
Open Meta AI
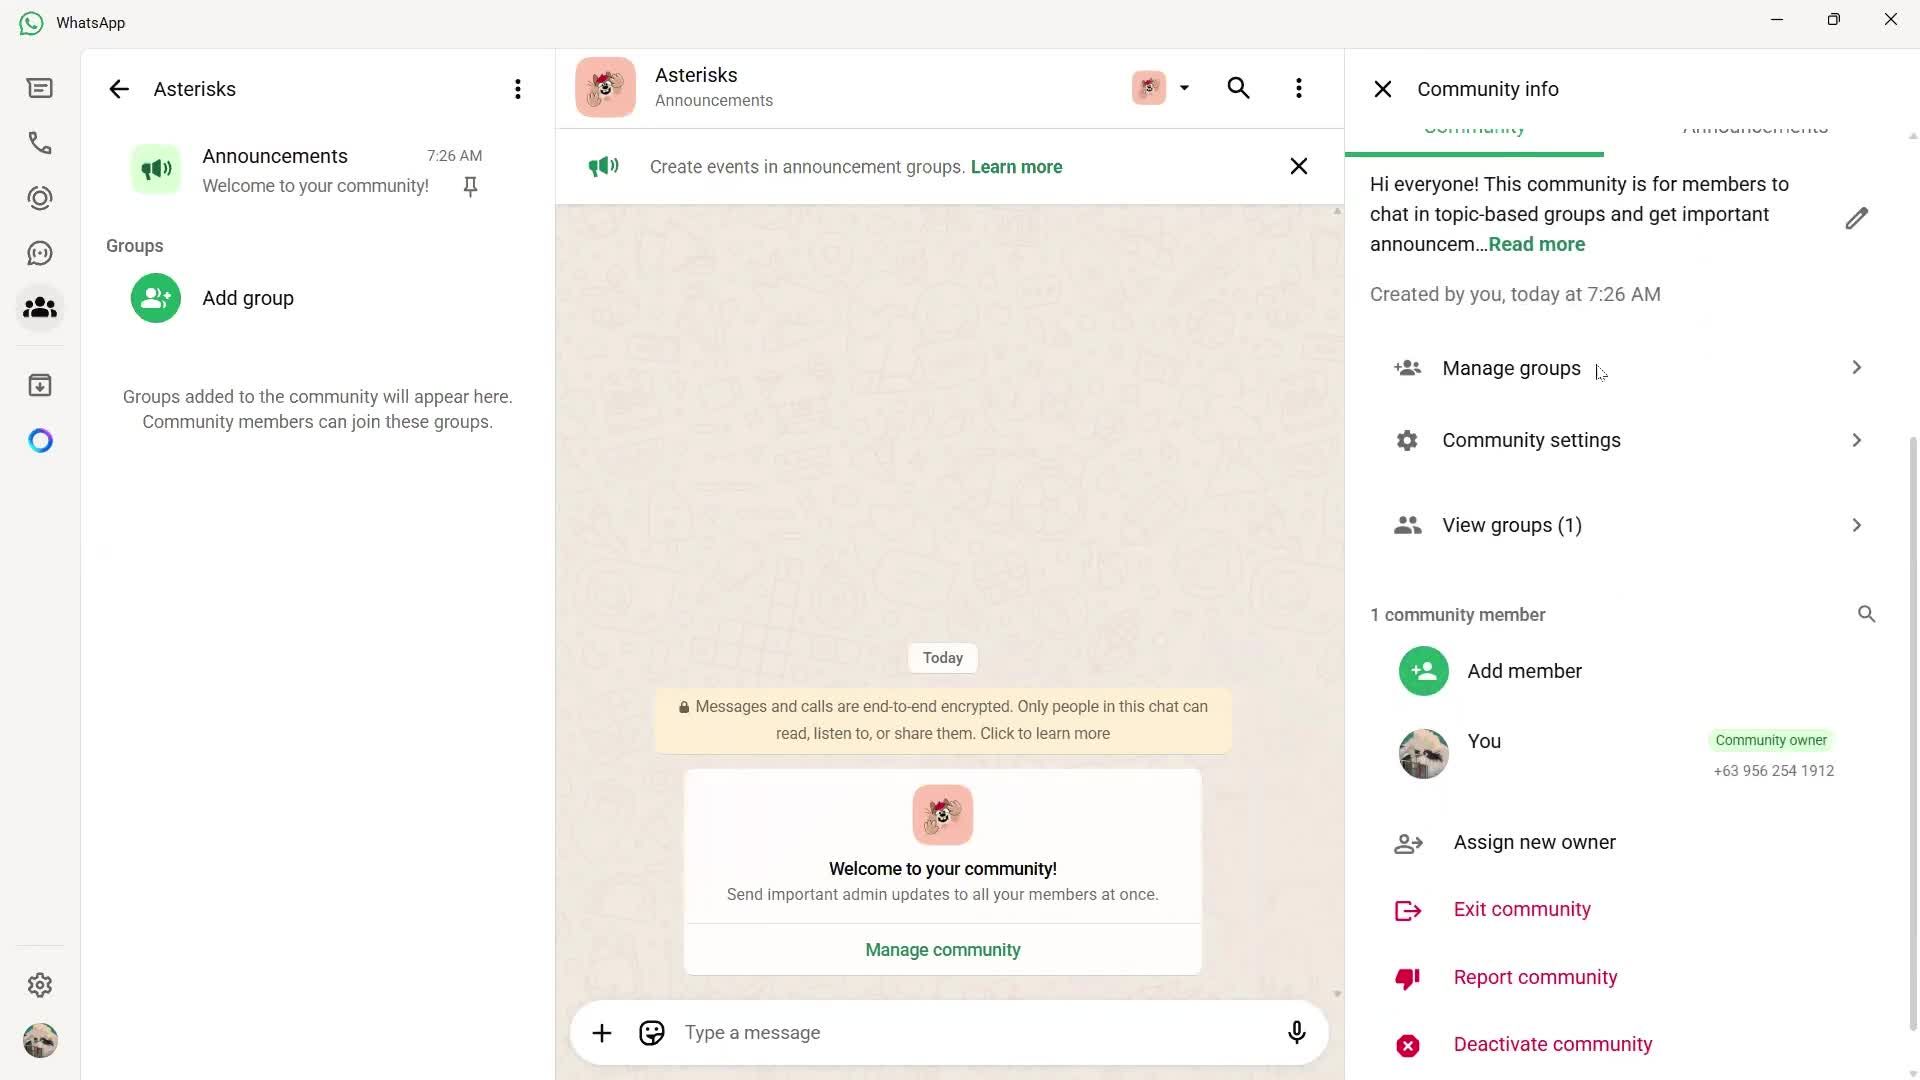(x=40, y=440)
